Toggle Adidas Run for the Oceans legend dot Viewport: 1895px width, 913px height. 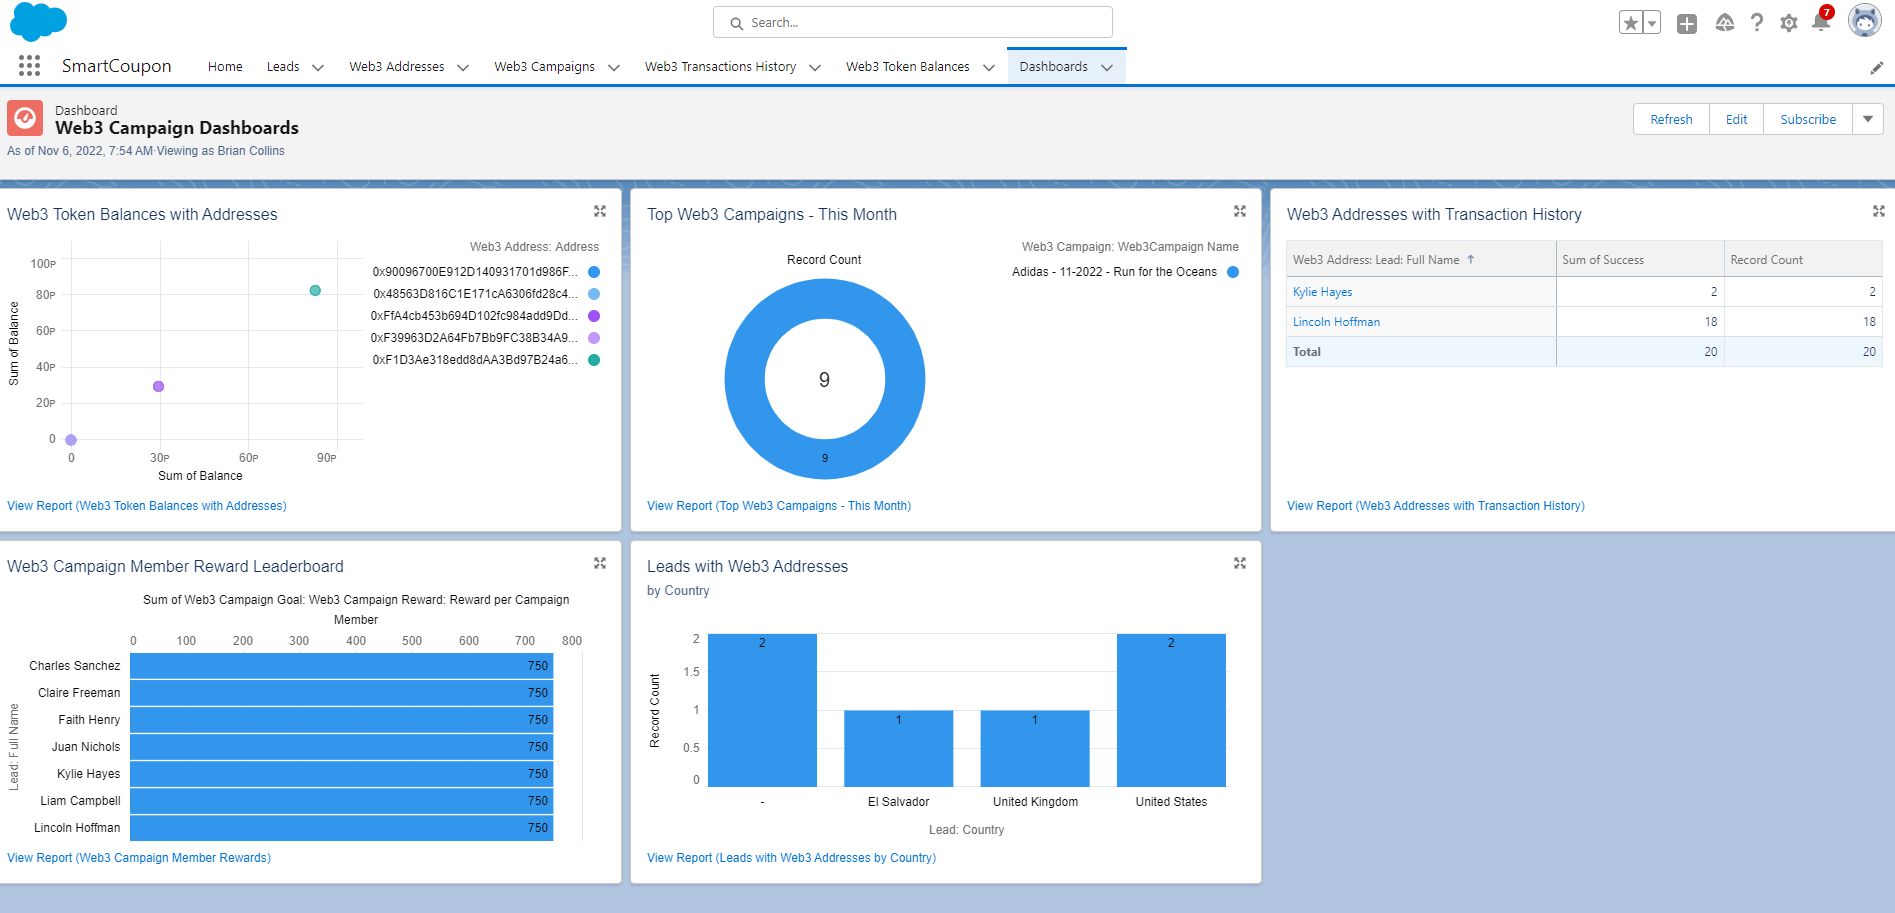(x=1233, y=272)
